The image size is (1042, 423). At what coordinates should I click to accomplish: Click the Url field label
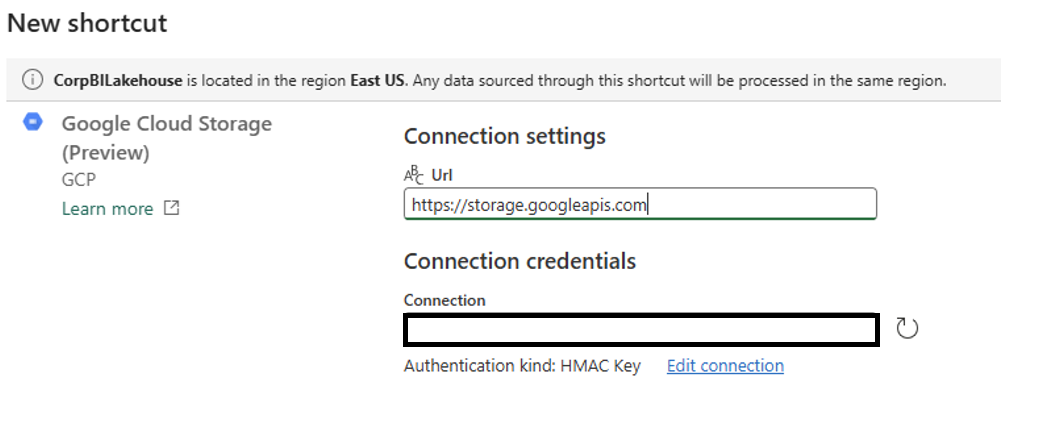tap(442, 175)
